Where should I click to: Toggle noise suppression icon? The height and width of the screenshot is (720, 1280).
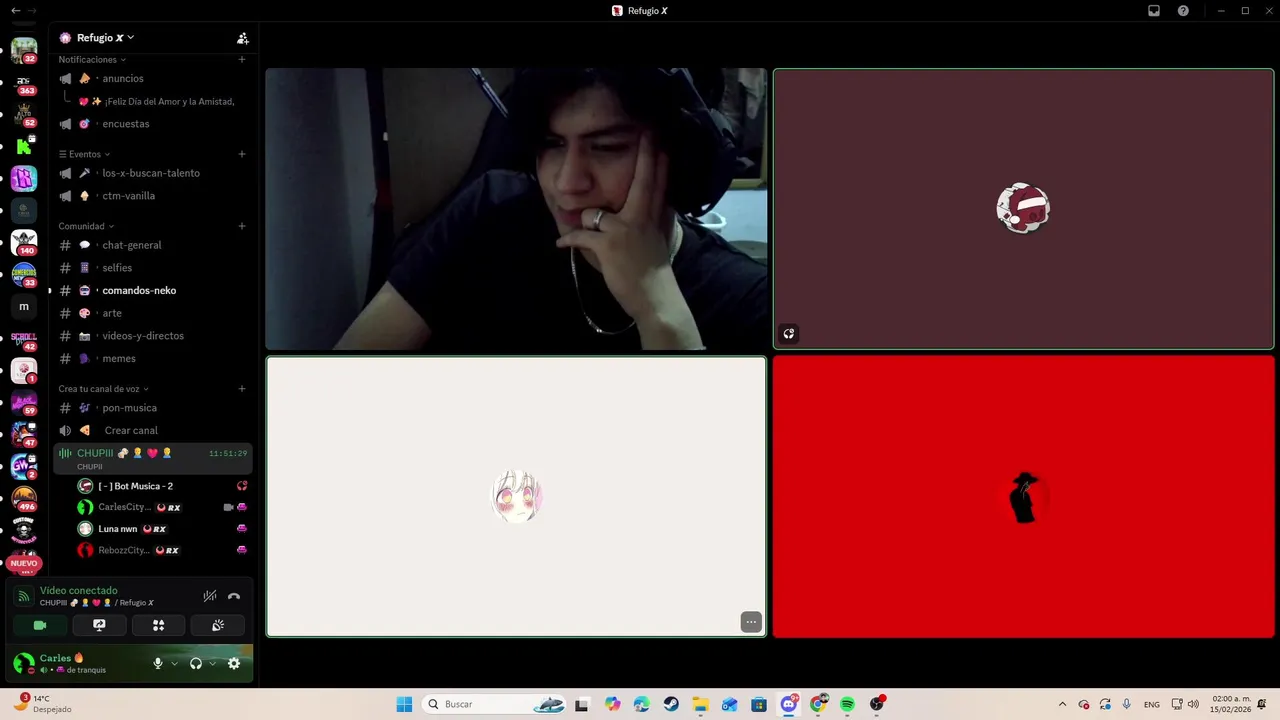pyautogui.click(x=210, y=596)
